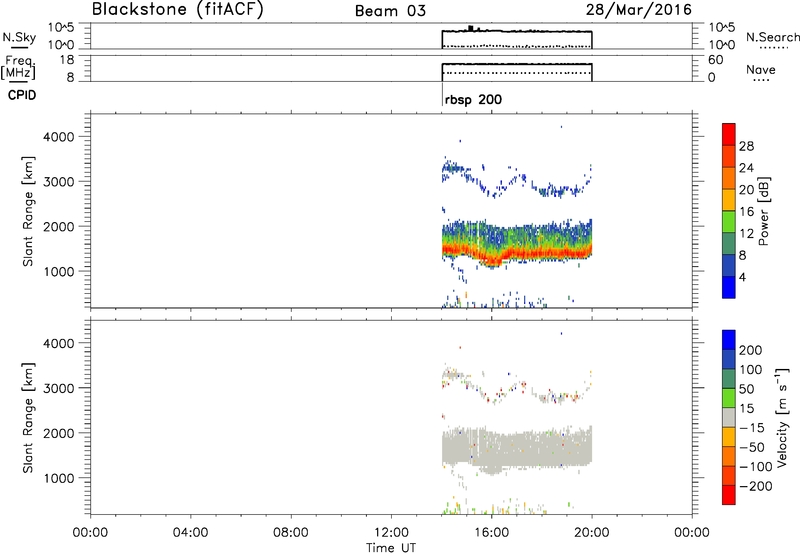Click the Nave legend label
800x554 pixels.
761,69
